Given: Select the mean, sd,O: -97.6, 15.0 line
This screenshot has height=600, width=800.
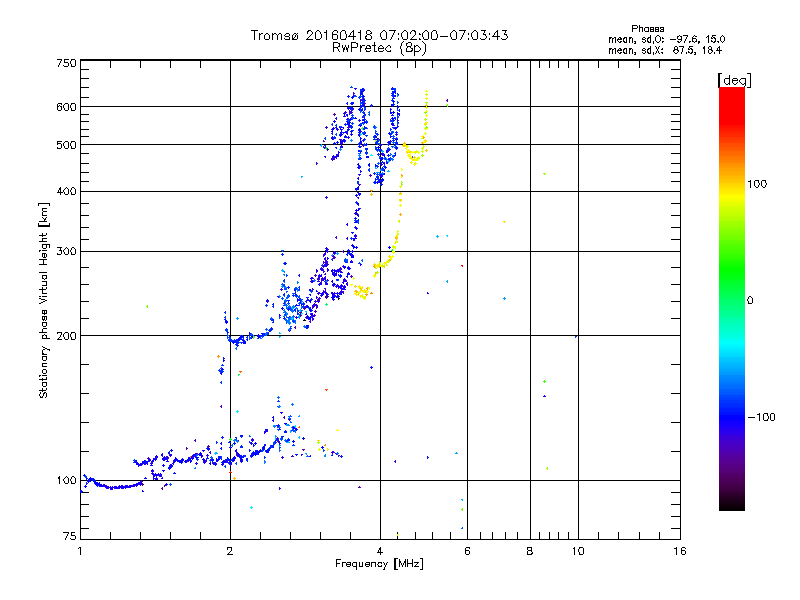Looking at the screenshot, I should pyautogui.click(x=666, y=39).
